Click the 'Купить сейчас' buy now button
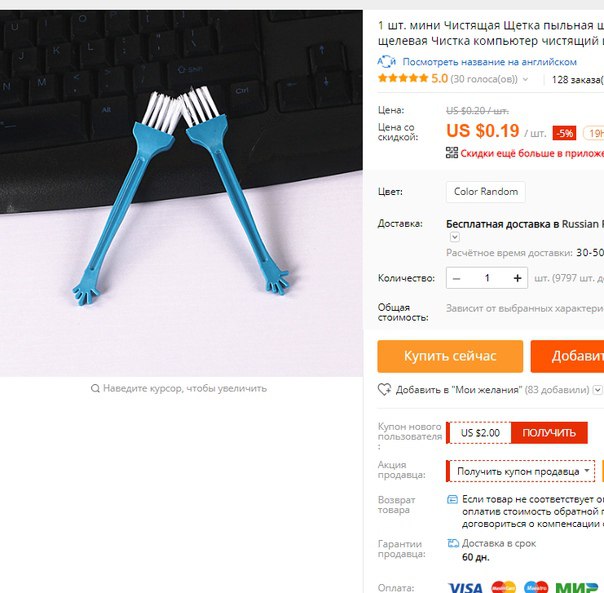604x593 pixels. 450,356
